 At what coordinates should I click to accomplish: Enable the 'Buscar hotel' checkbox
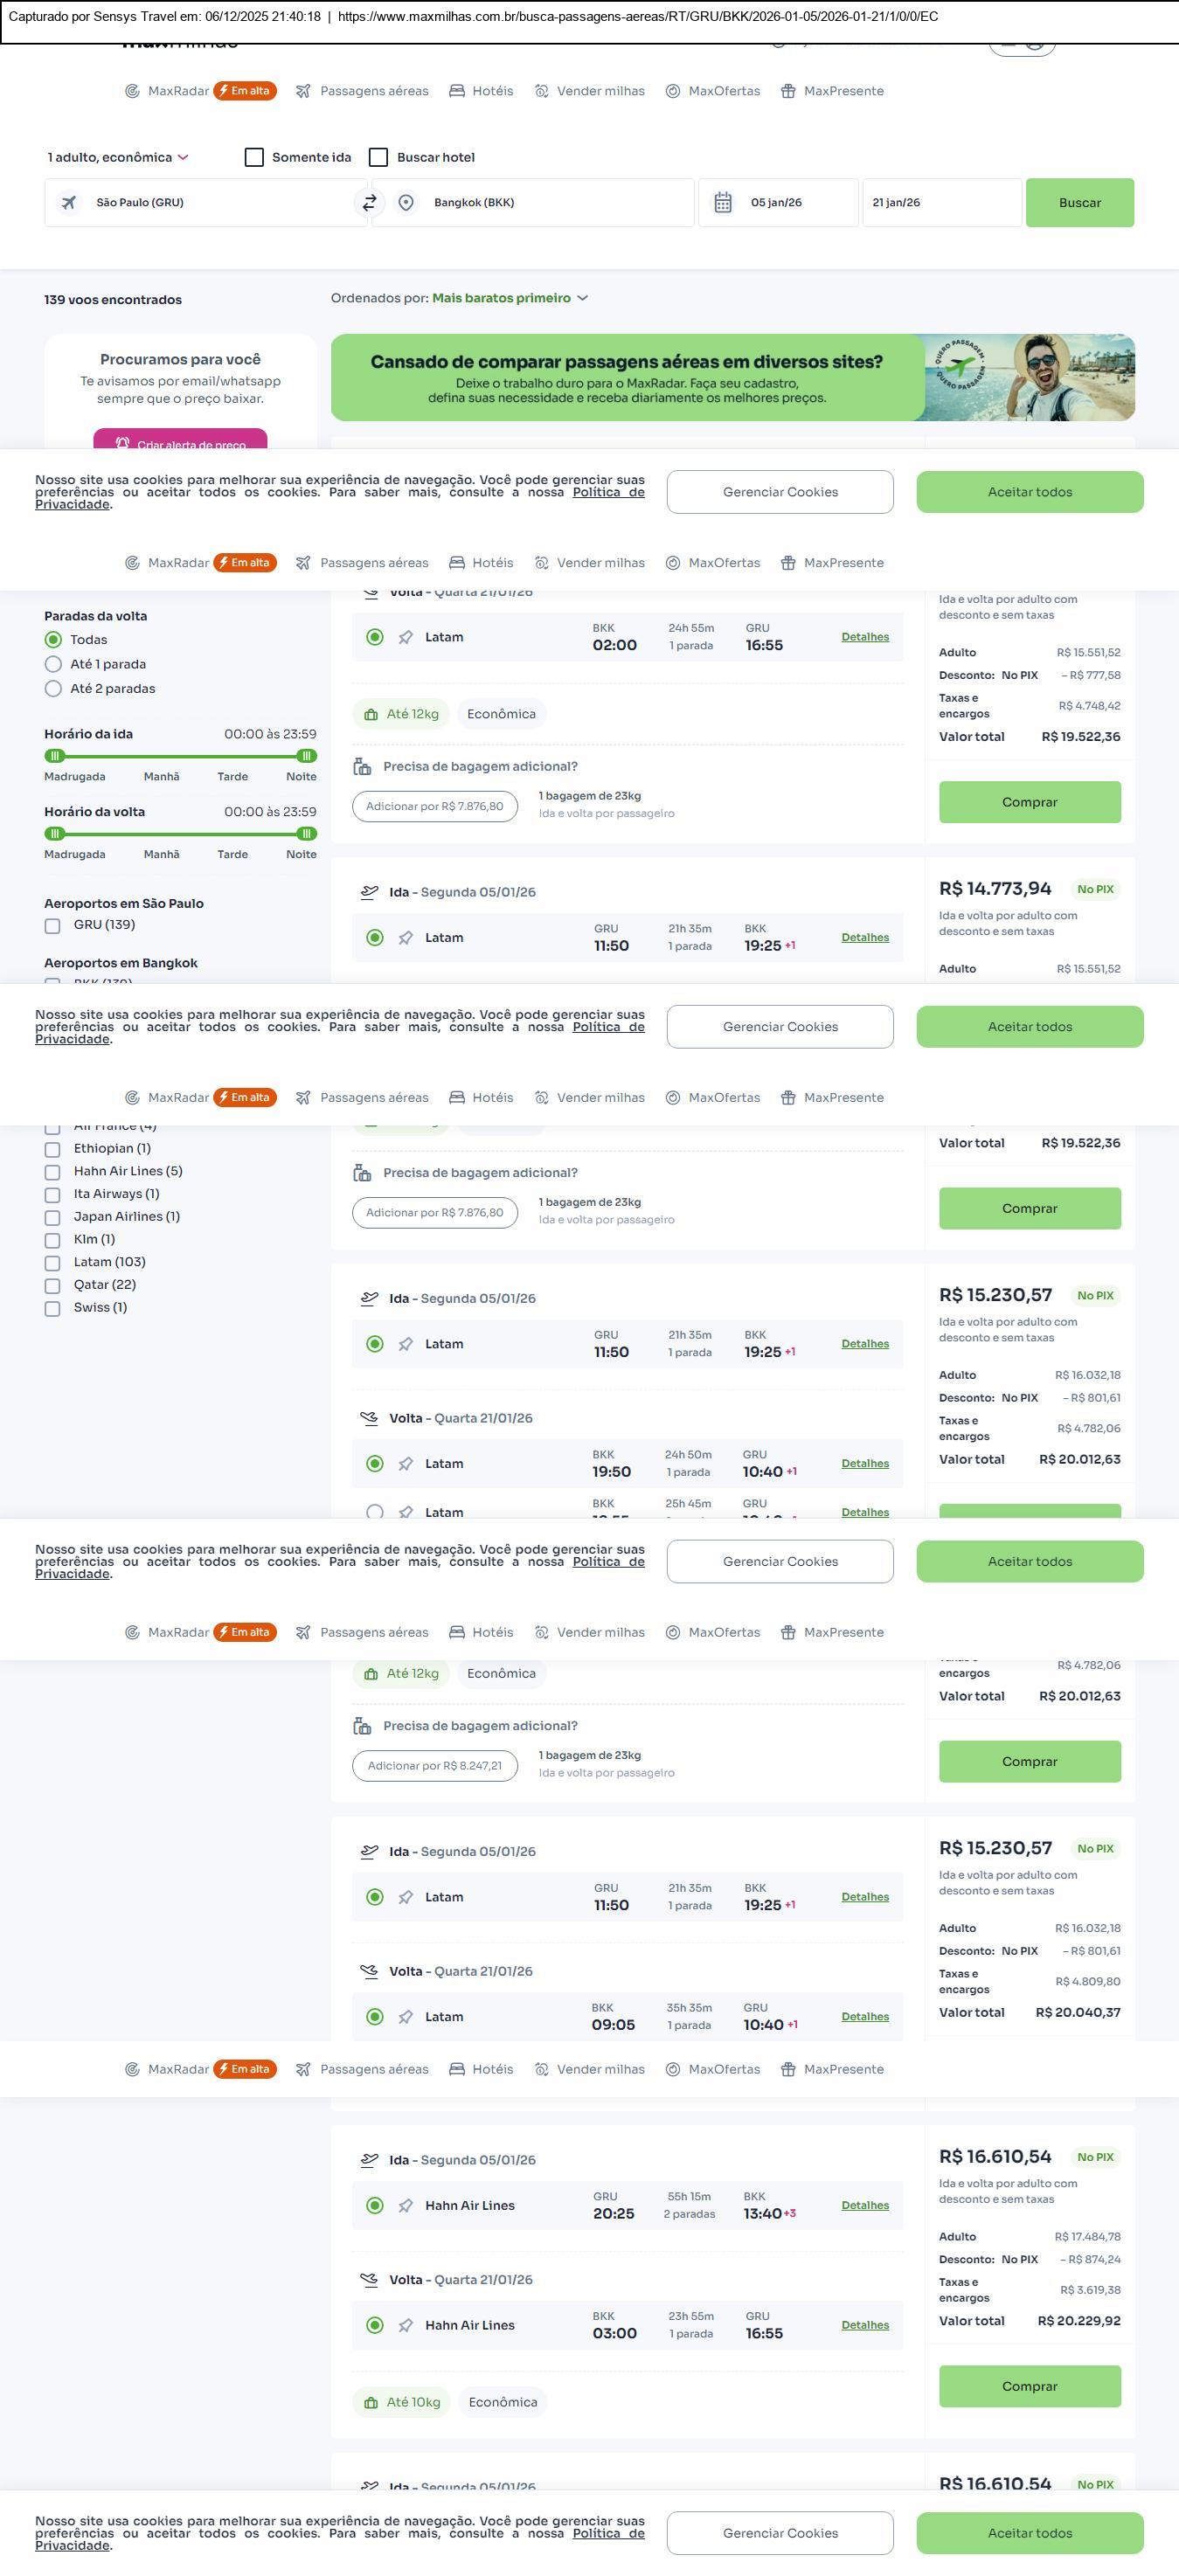click(379, 157)
